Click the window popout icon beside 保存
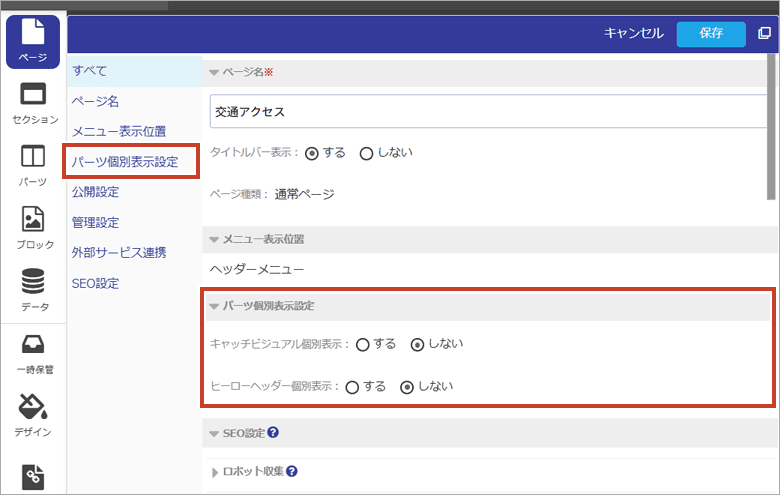780x495 pixels. coord(764,33)
